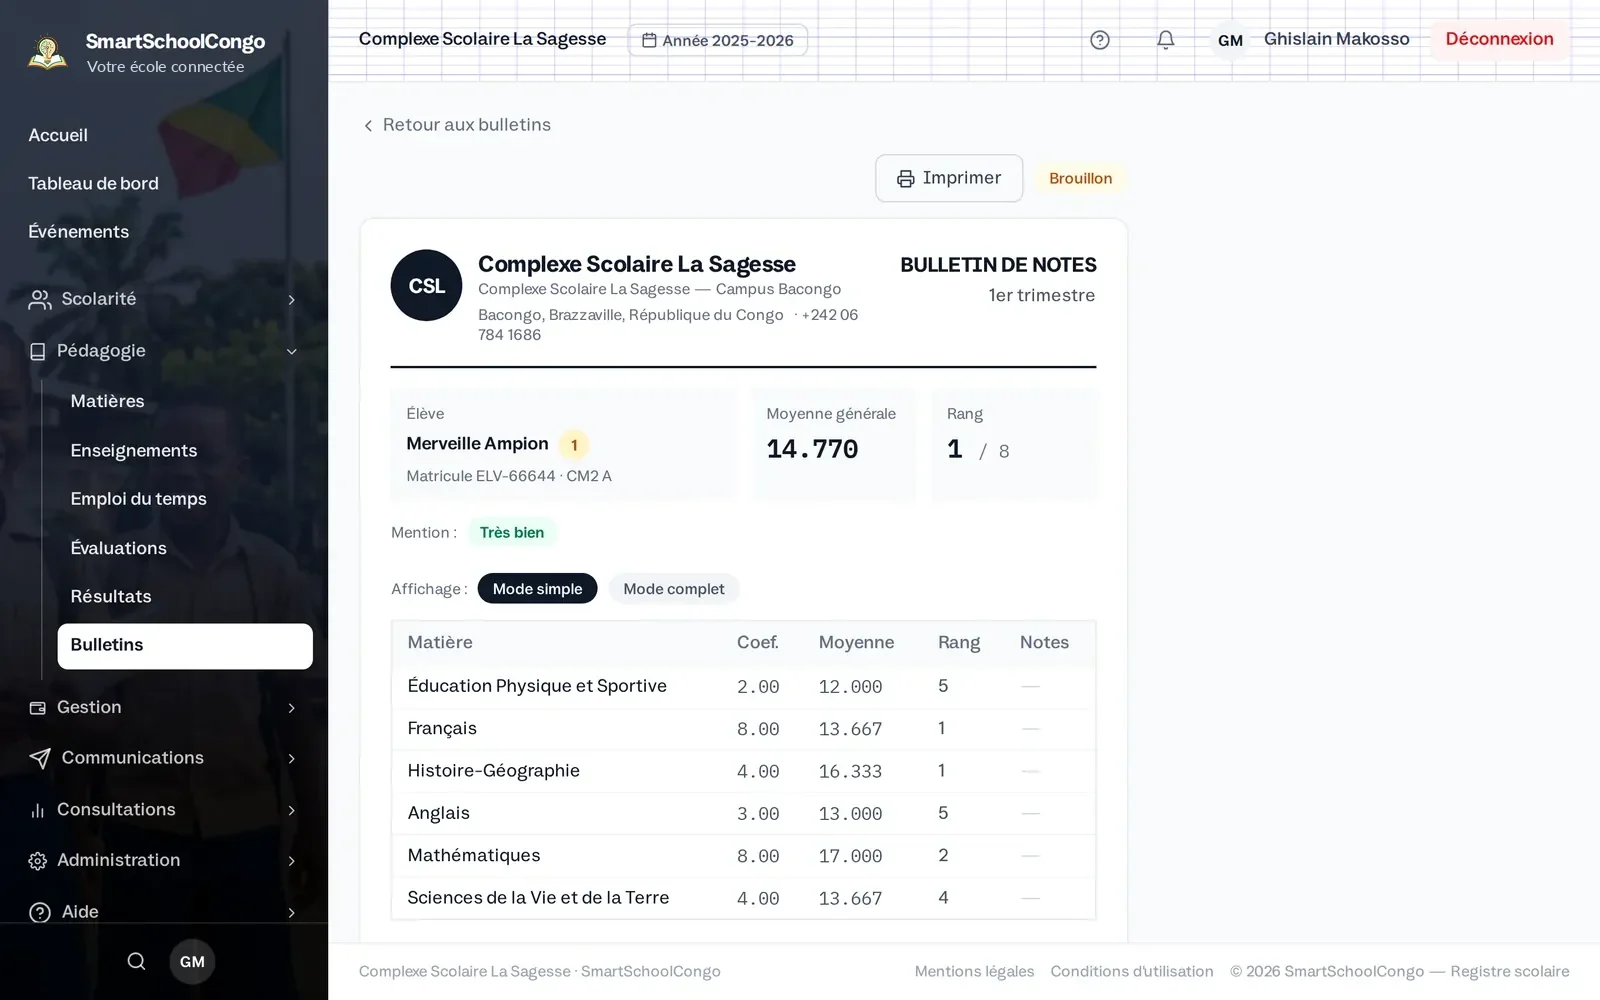Open Résultats under Pédagogie

111,596
